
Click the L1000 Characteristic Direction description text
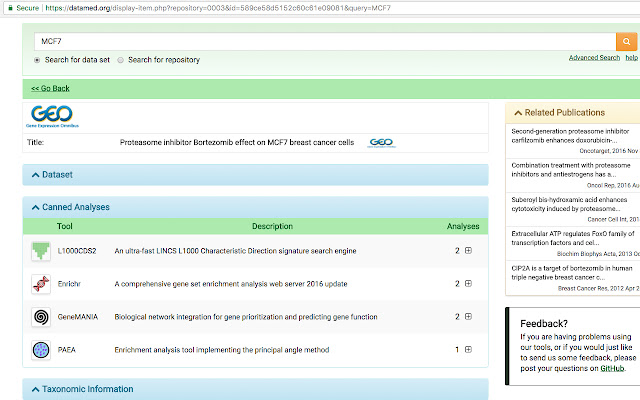point(235,251)
